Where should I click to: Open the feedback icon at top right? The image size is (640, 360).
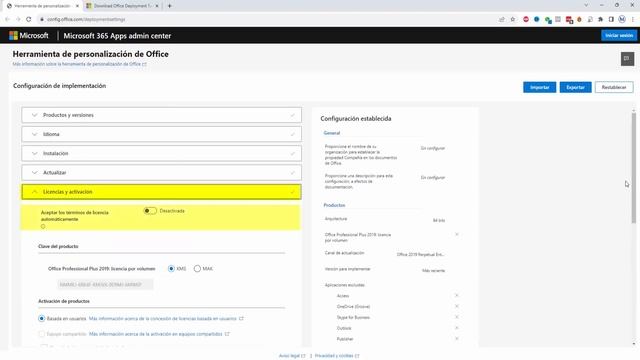point(627,59)
